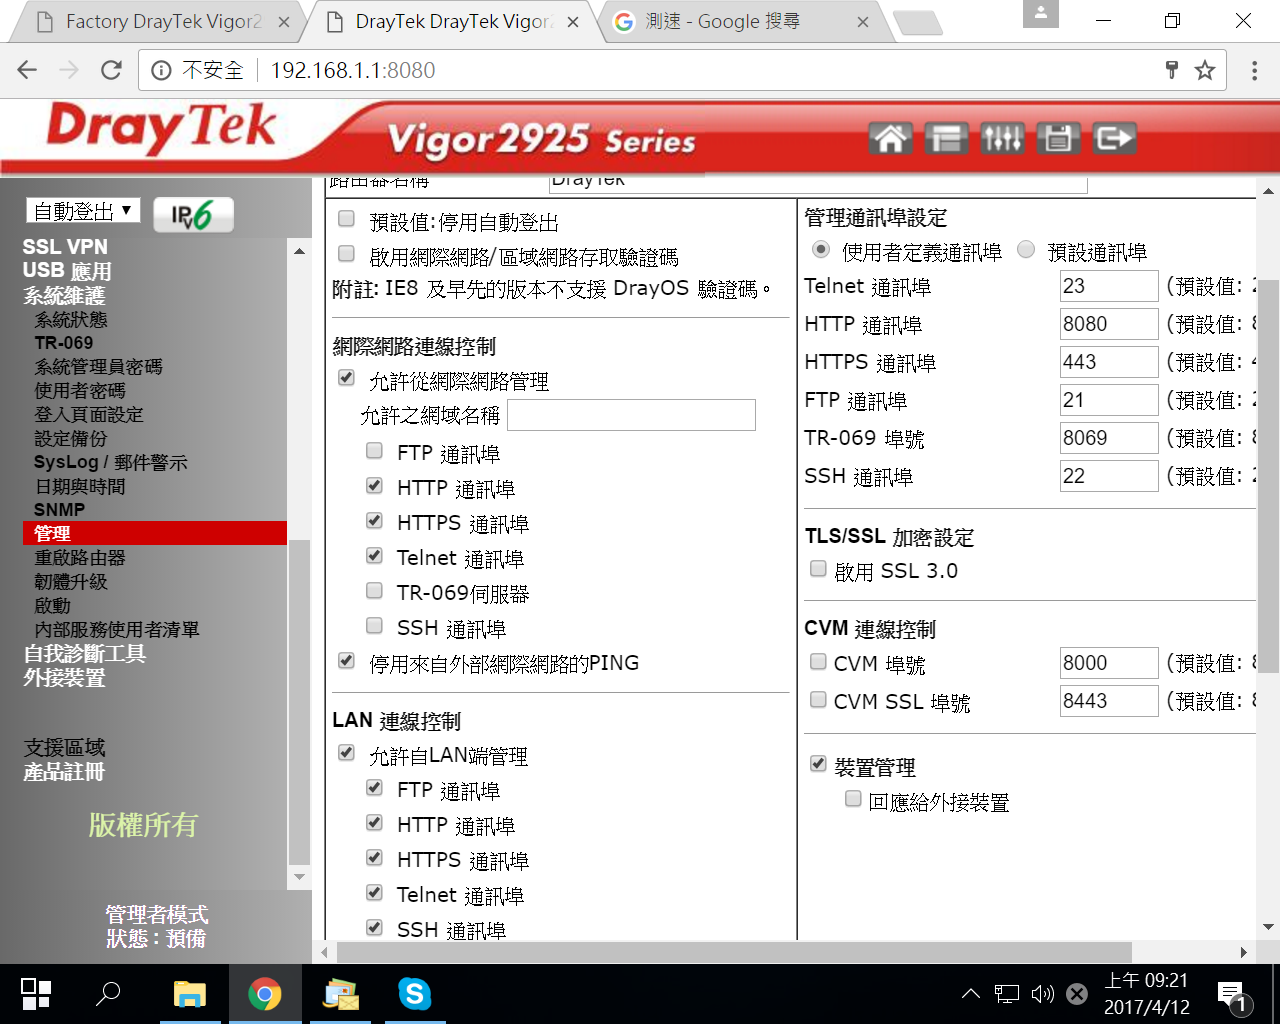Click the HTTP 通訊埠 field showing 8080
Viewport: 1280px width, 1024px height.
(x=1108, y=324)
